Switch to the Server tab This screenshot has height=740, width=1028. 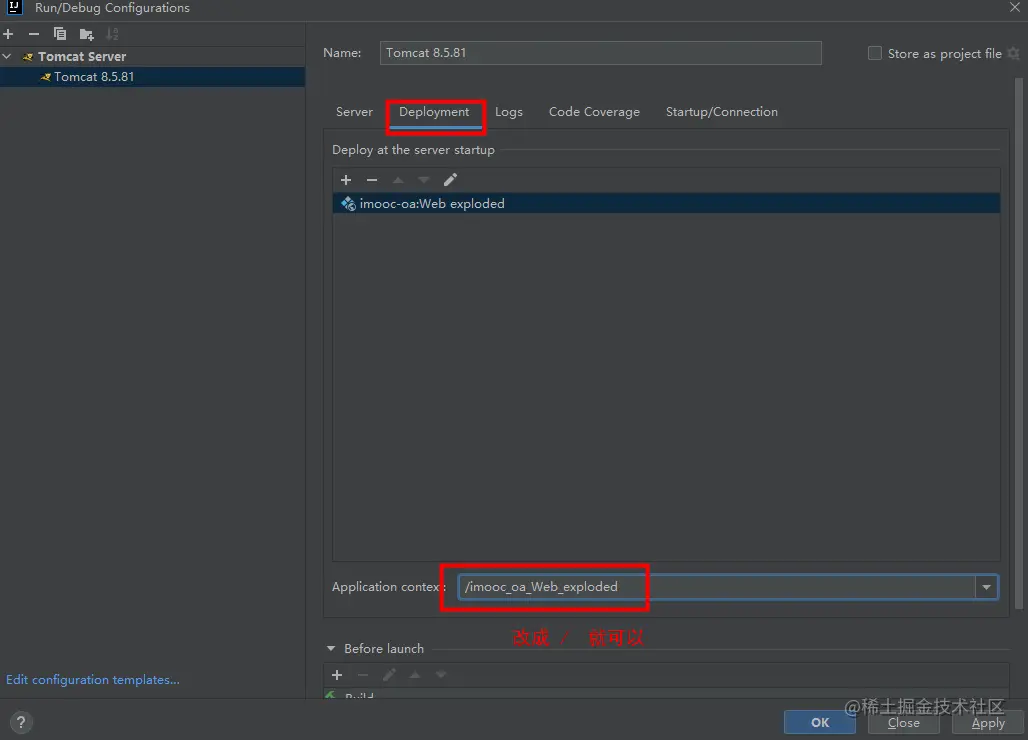point(354,112)
